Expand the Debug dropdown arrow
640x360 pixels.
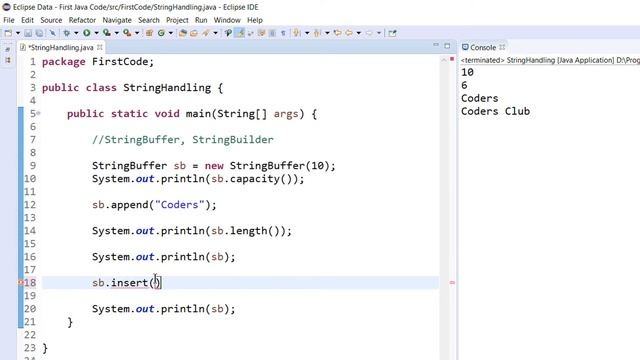tap(76, 33)
